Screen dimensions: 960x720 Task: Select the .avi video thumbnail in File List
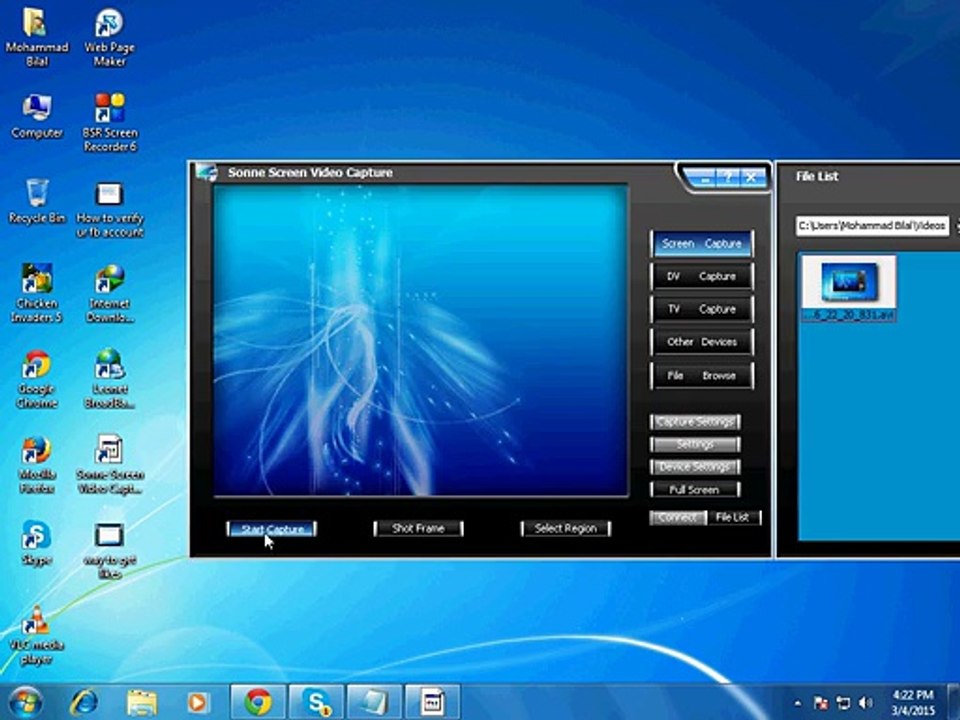point(849,288)
